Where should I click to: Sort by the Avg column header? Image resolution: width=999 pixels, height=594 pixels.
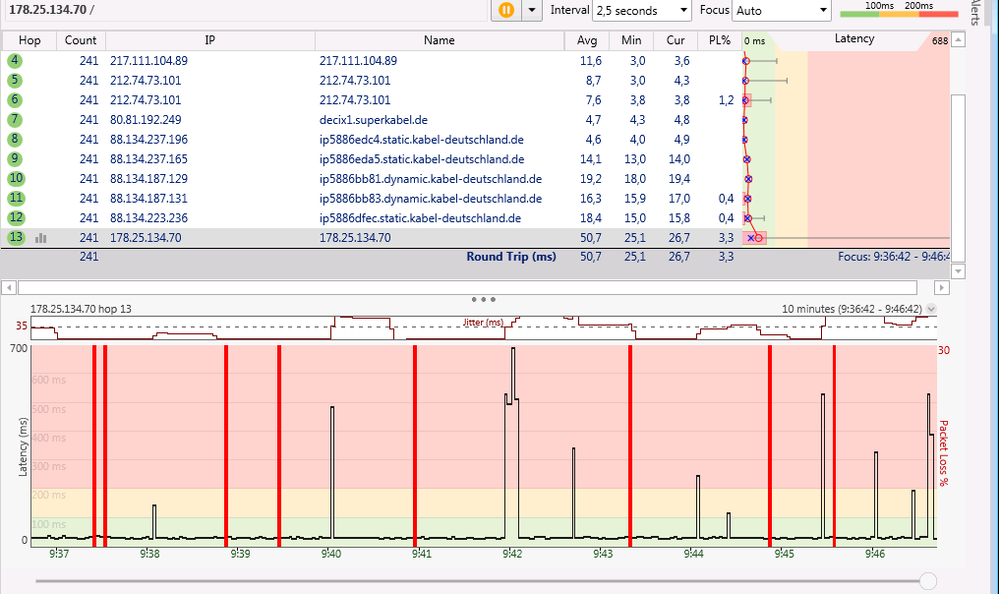(587, 40)
